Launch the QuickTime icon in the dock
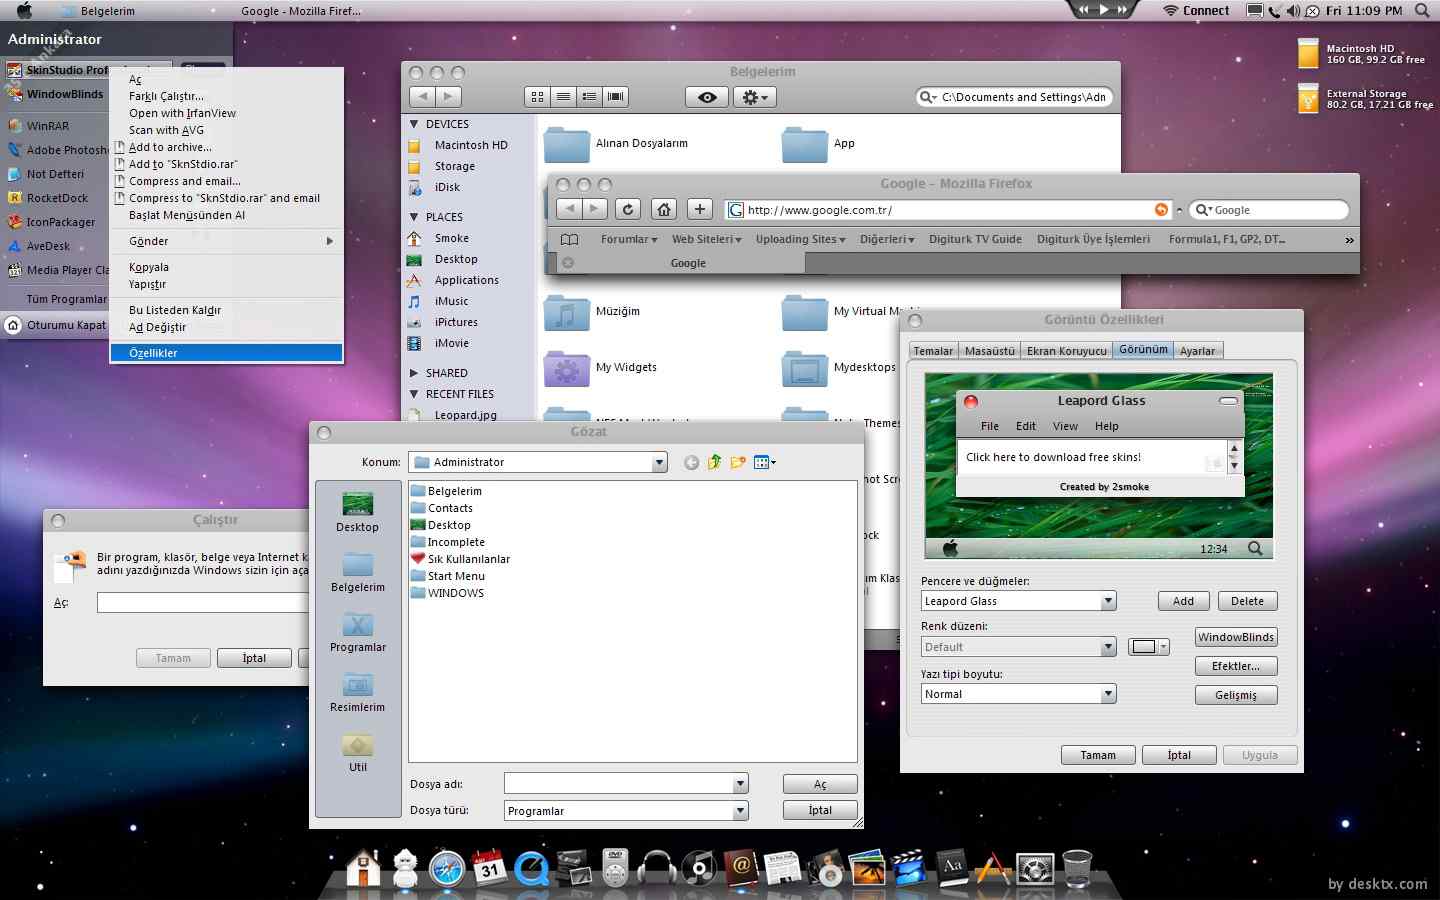 (531, 869)
